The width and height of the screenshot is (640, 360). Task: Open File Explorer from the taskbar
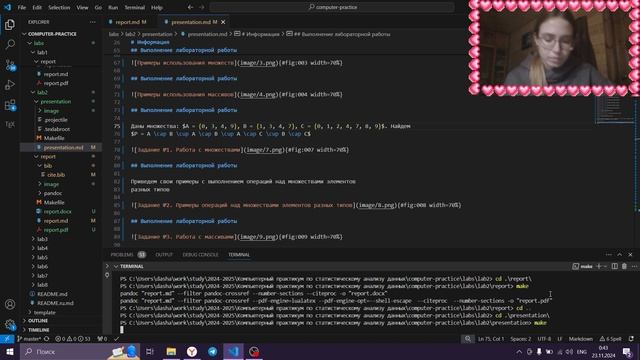pyautogui.click(x=171, y=351)
